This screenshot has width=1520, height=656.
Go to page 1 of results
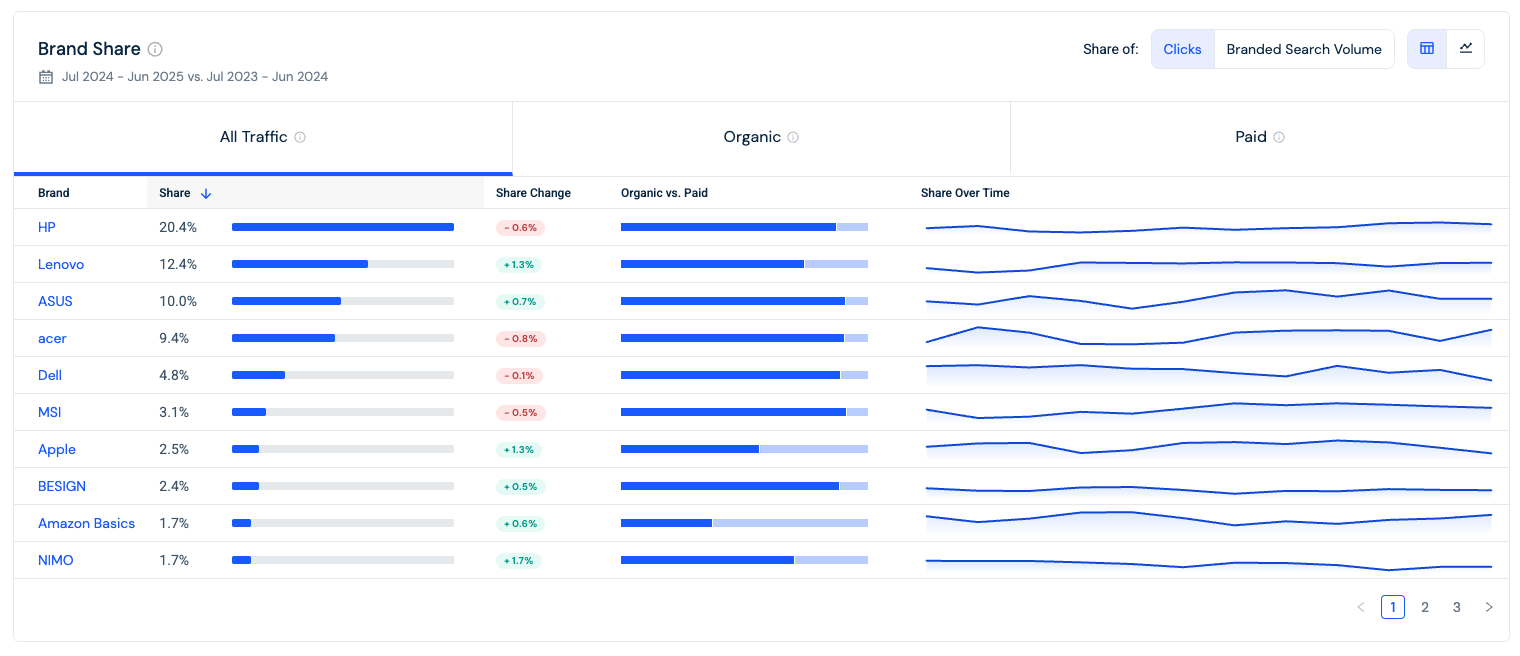[1393, 607]
